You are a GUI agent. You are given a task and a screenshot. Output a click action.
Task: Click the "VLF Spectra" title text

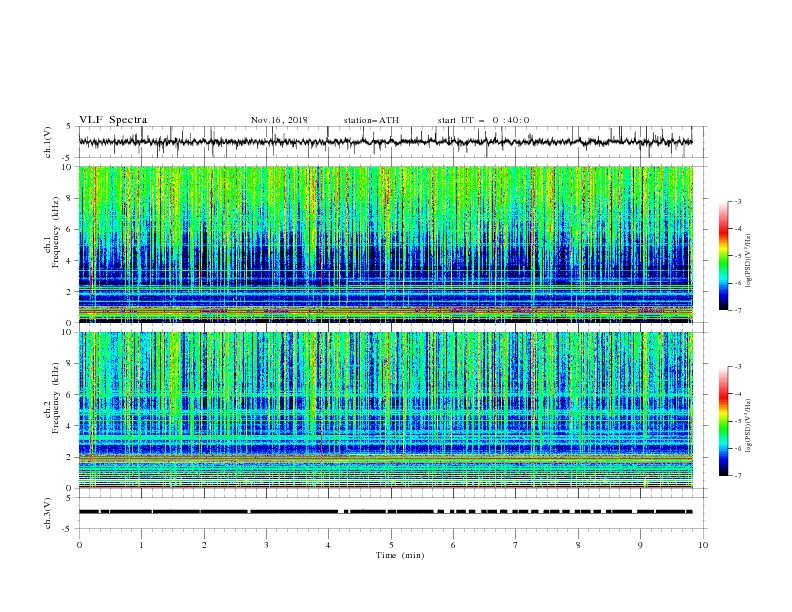(x=113, y=120)
